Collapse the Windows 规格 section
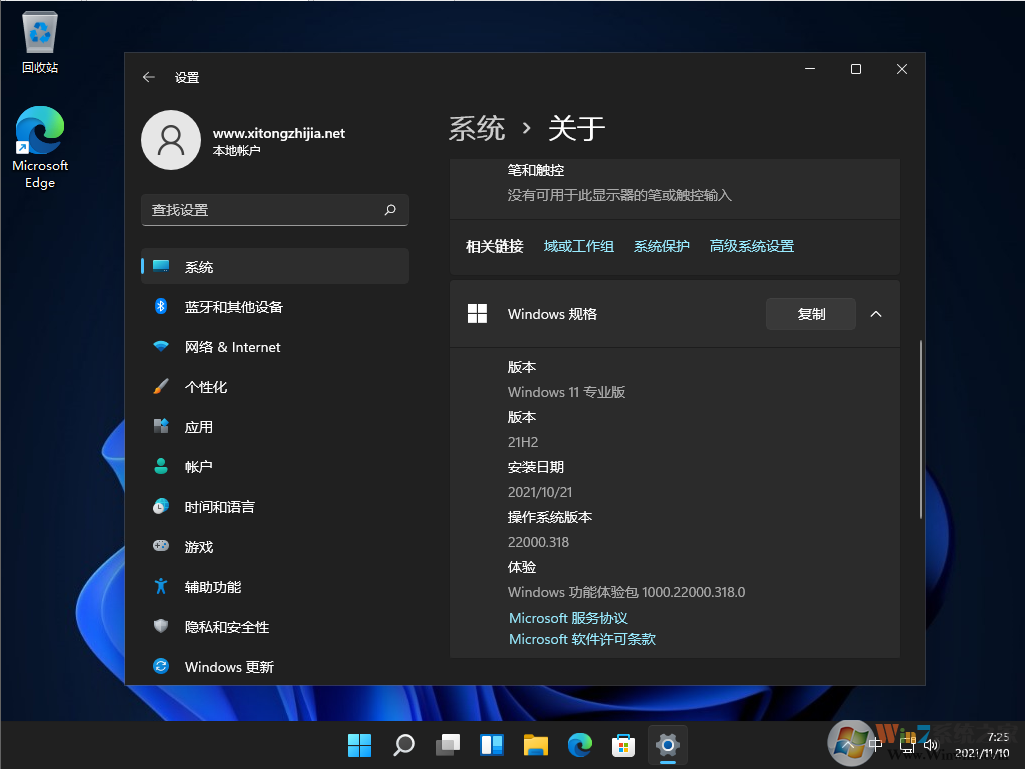 coord(876,313)
